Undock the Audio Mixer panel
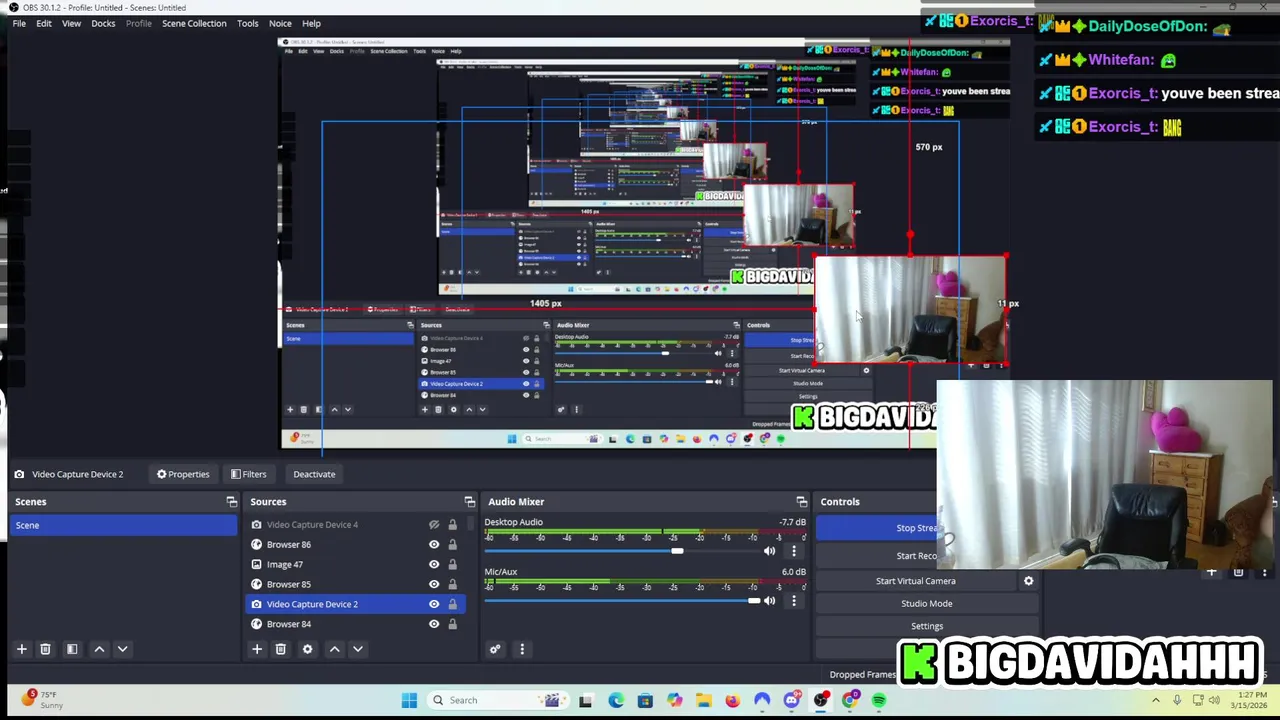Viewport: 1280px width, 720px height. pos(801,502)
